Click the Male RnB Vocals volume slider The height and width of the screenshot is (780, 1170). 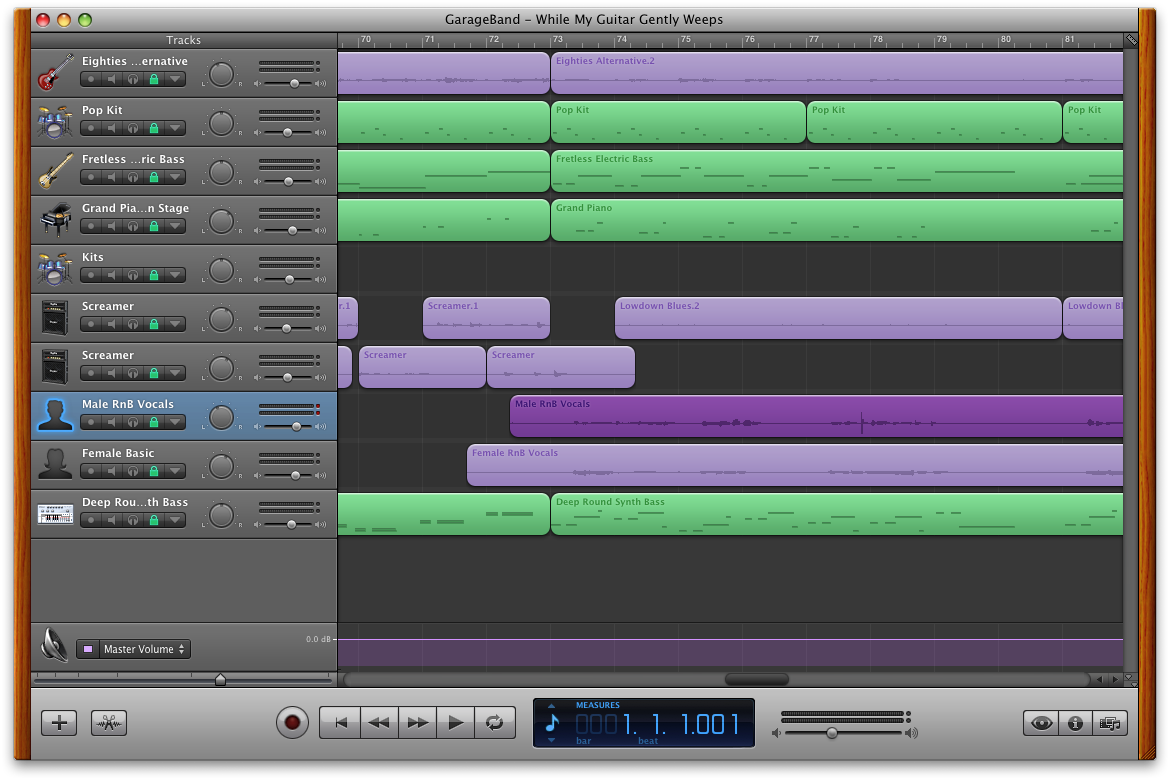coord(296,427)
